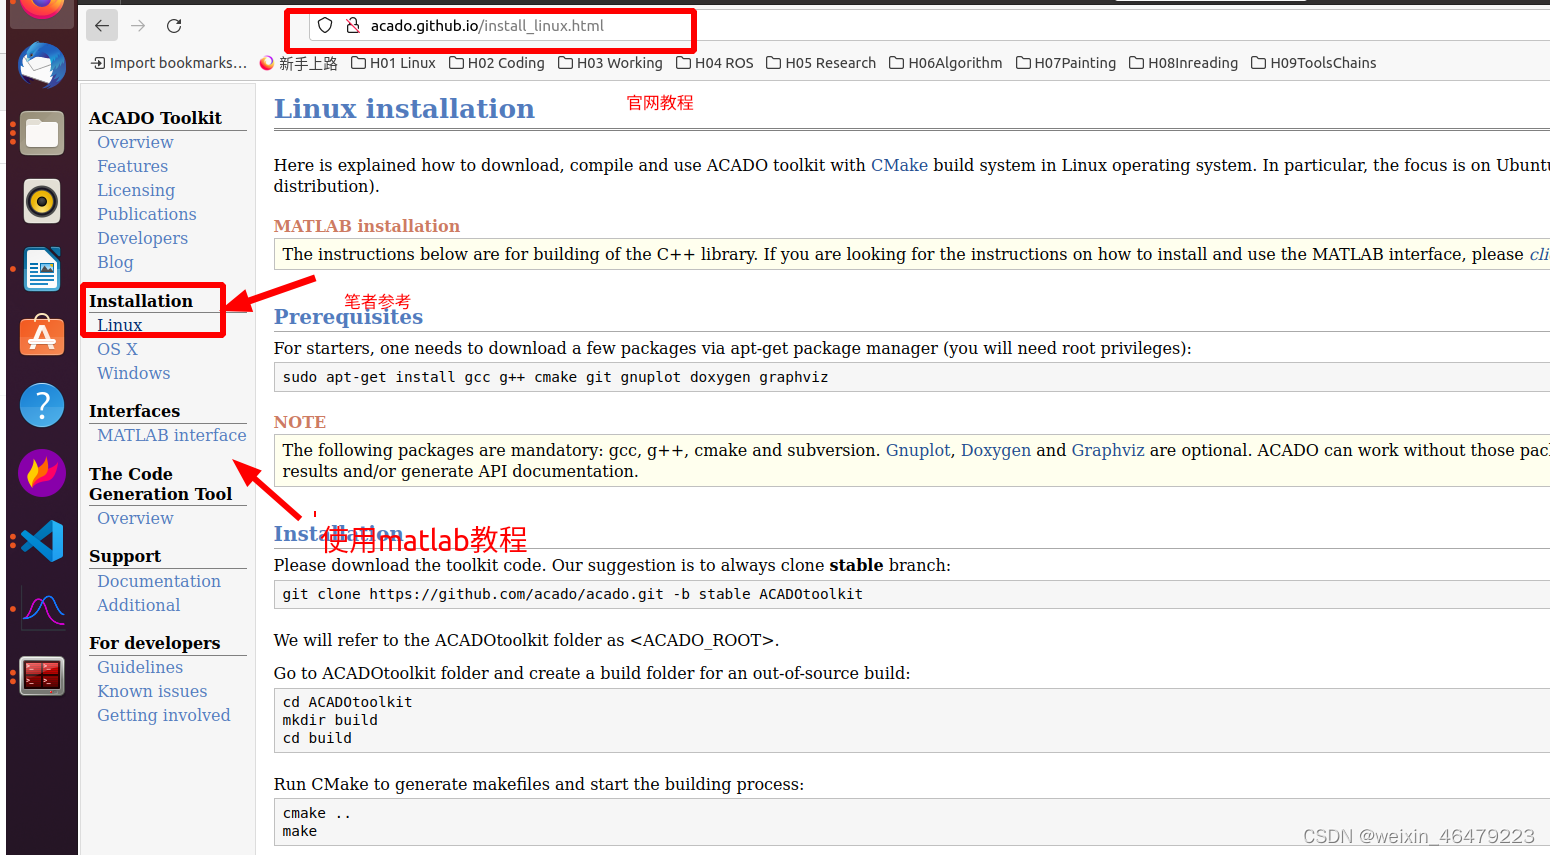Viewport: 1550px width, 855px height.
Task: Open the MATLAB interface link
Action: pyautogui.click(x=171, y=435)
